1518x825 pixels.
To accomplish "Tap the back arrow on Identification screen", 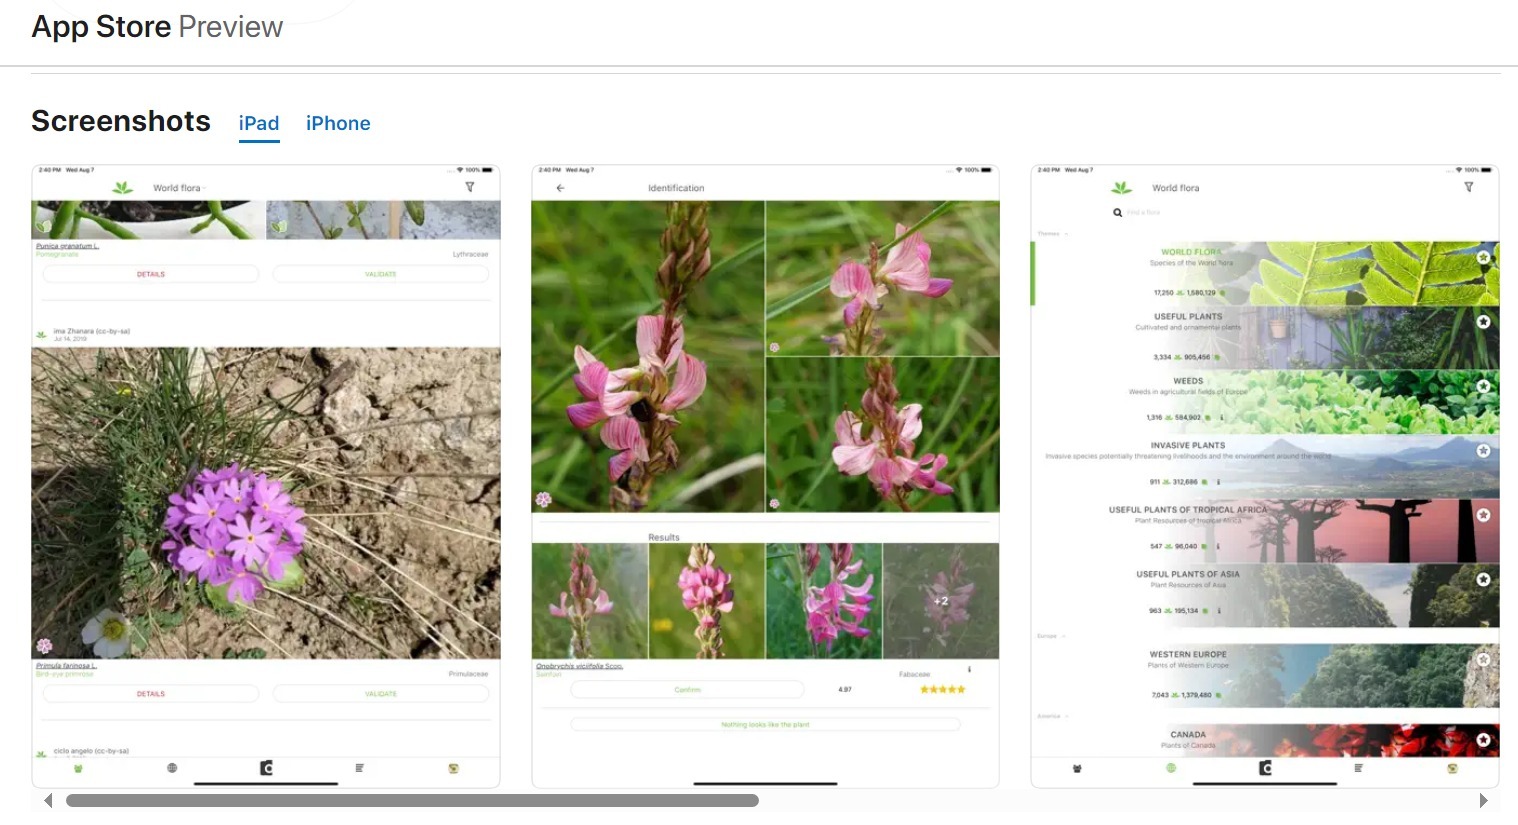I will coord(560,188).
